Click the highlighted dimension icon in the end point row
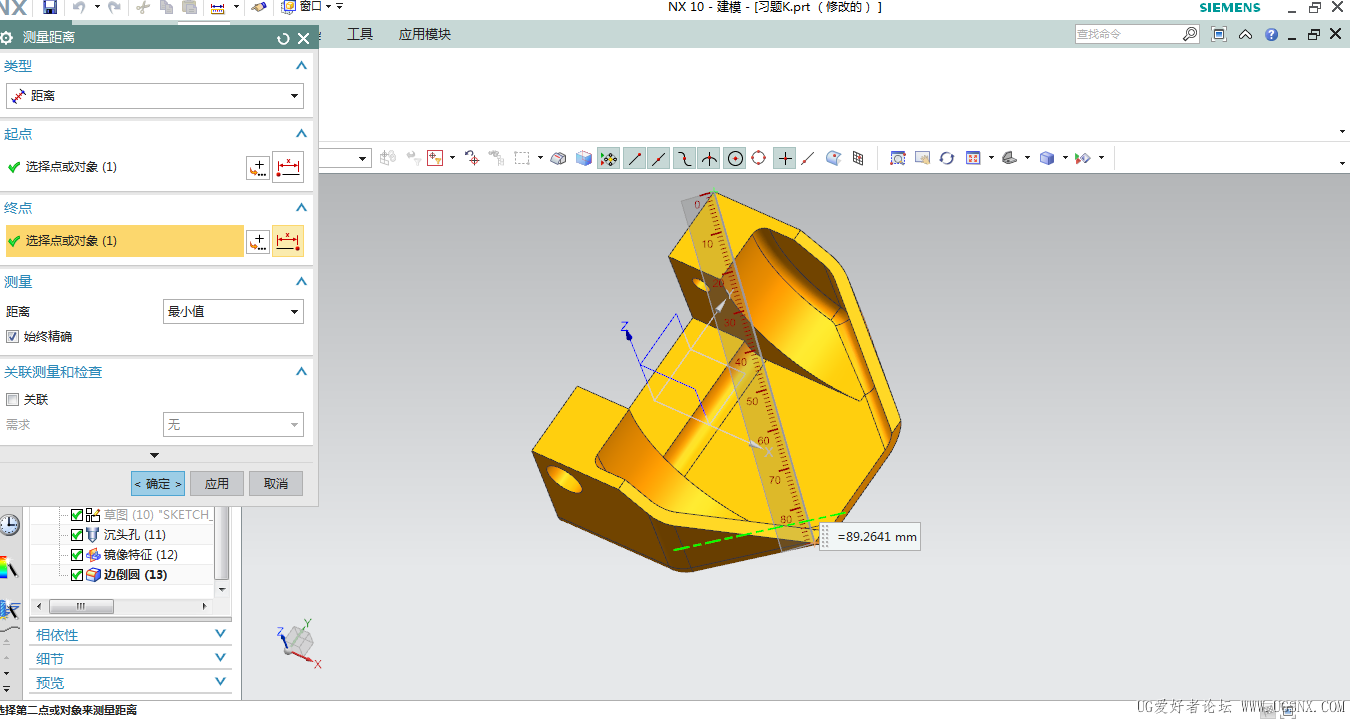 coord(288,241)
